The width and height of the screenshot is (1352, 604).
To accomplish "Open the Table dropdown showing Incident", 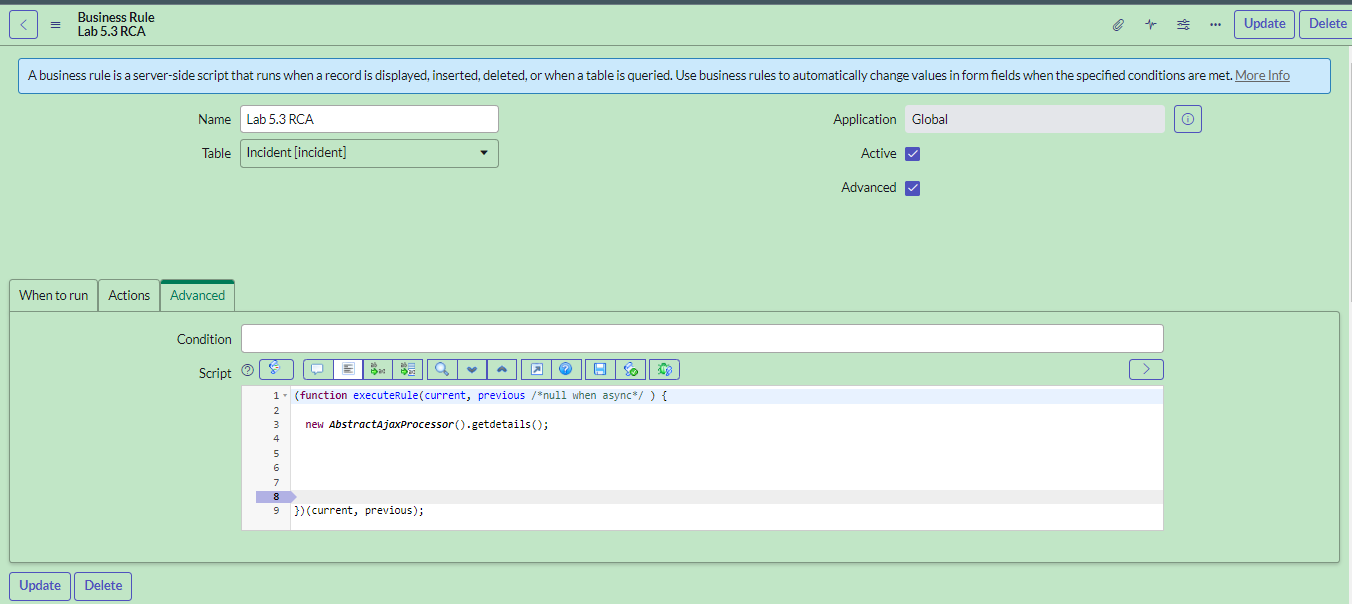I will click(369, 153).
